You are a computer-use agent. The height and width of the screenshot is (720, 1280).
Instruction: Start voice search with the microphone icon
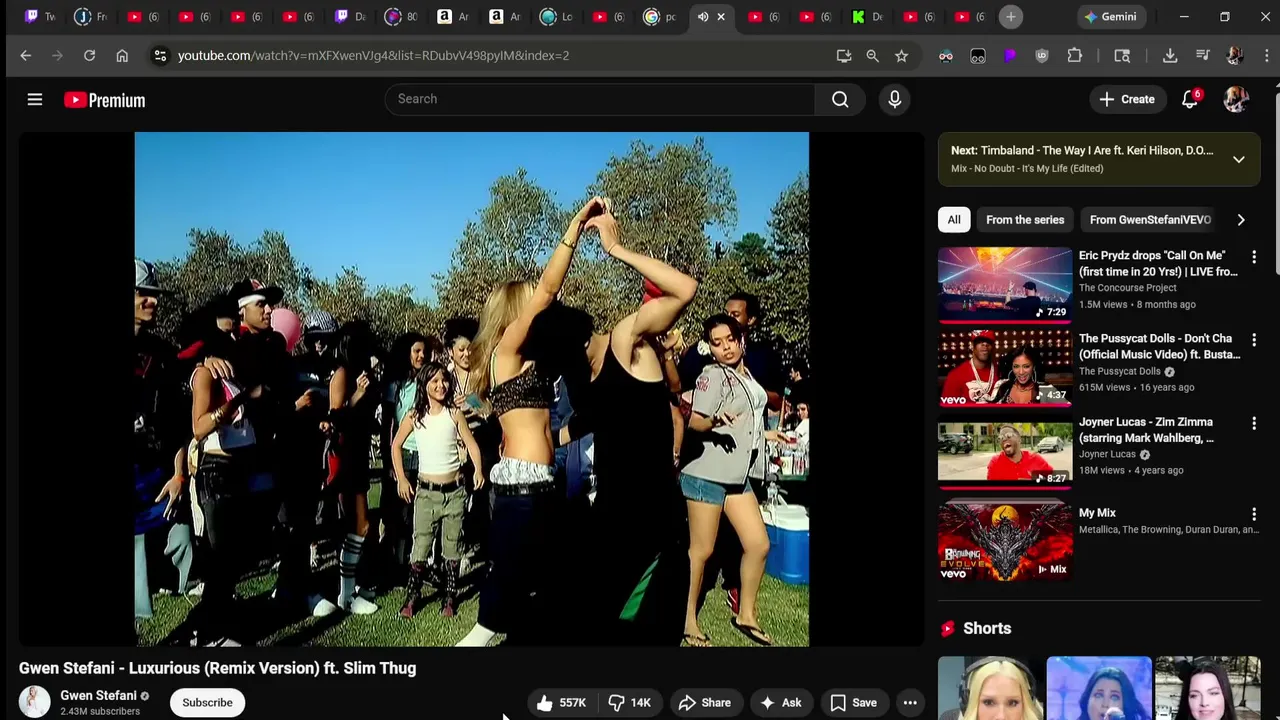point(894,99)
